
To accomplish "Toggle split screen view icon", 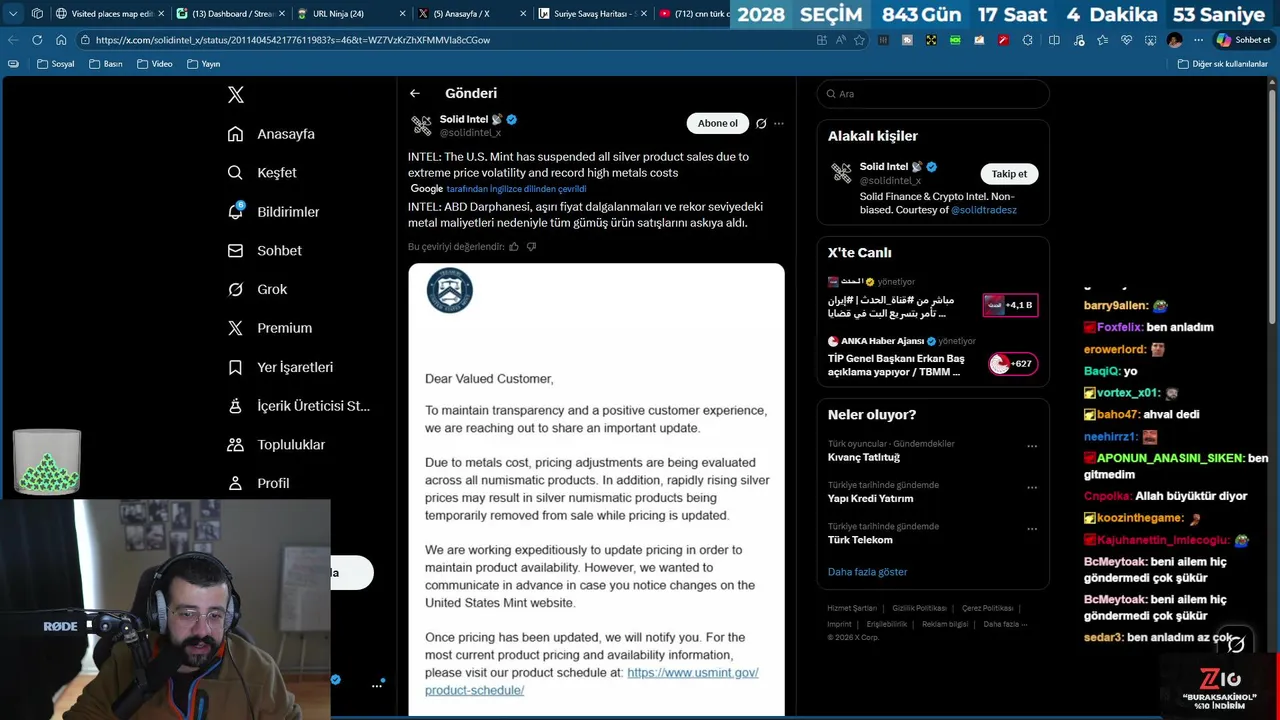I will pos(1054,40).
